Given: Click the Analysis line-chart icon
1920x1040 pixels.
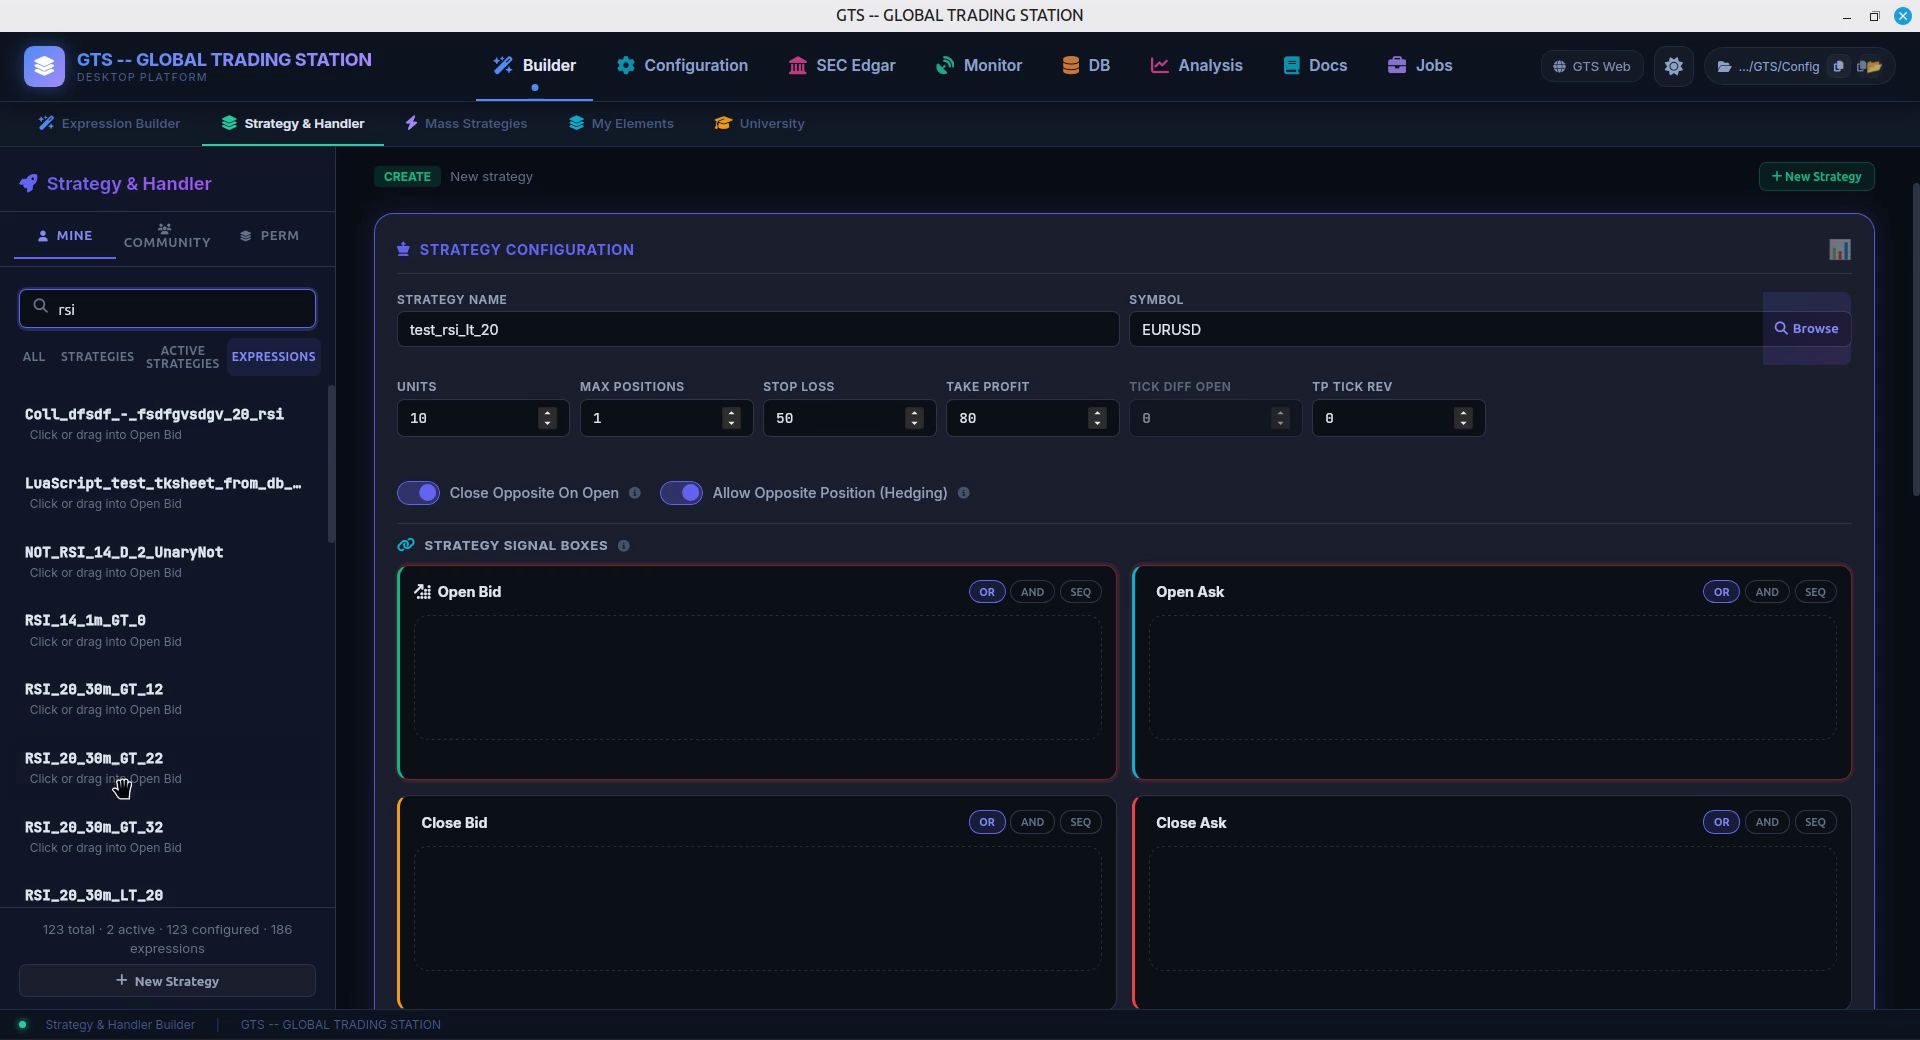Looking at the screenshot, I should coord(1159,65).
